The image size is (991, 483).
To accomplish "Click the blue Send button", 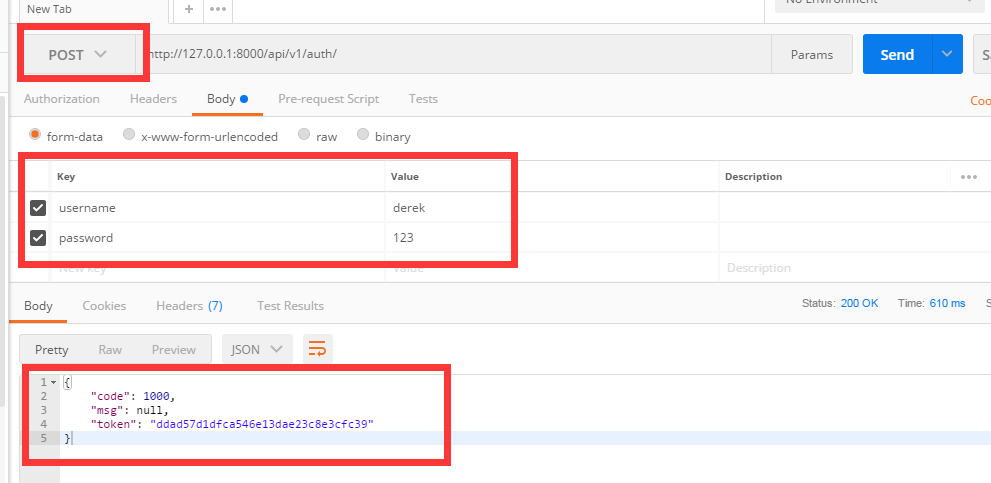I will tap(897, 55).
